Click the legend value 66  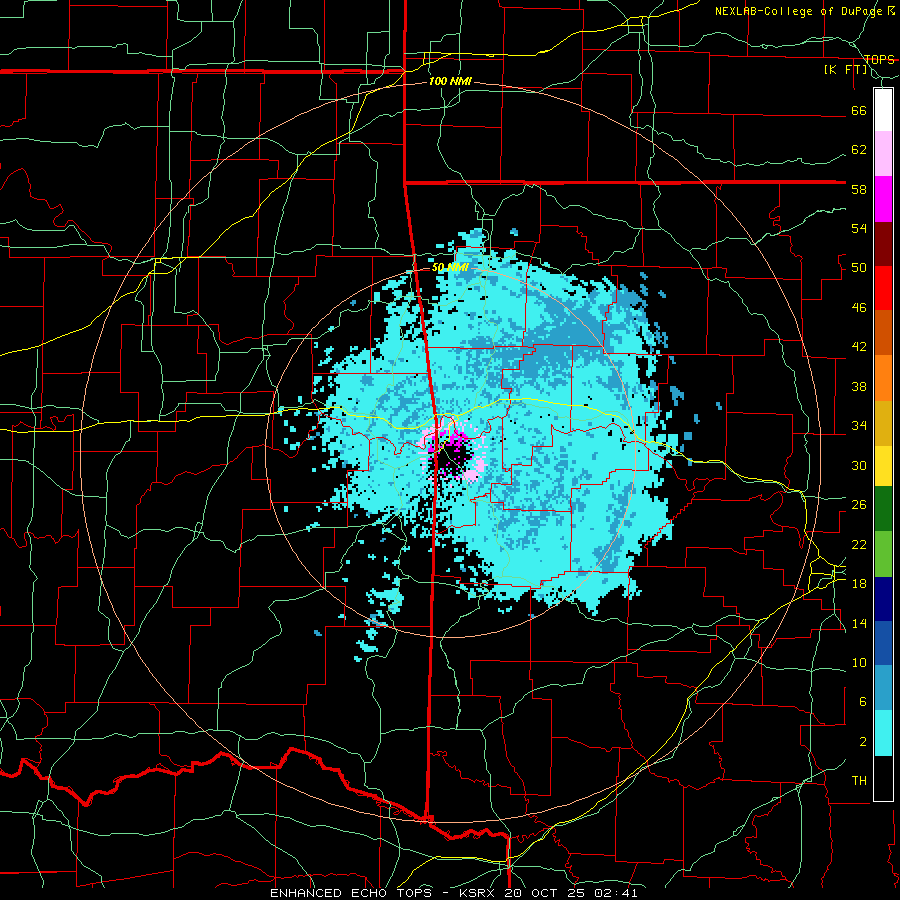(859, 110)
